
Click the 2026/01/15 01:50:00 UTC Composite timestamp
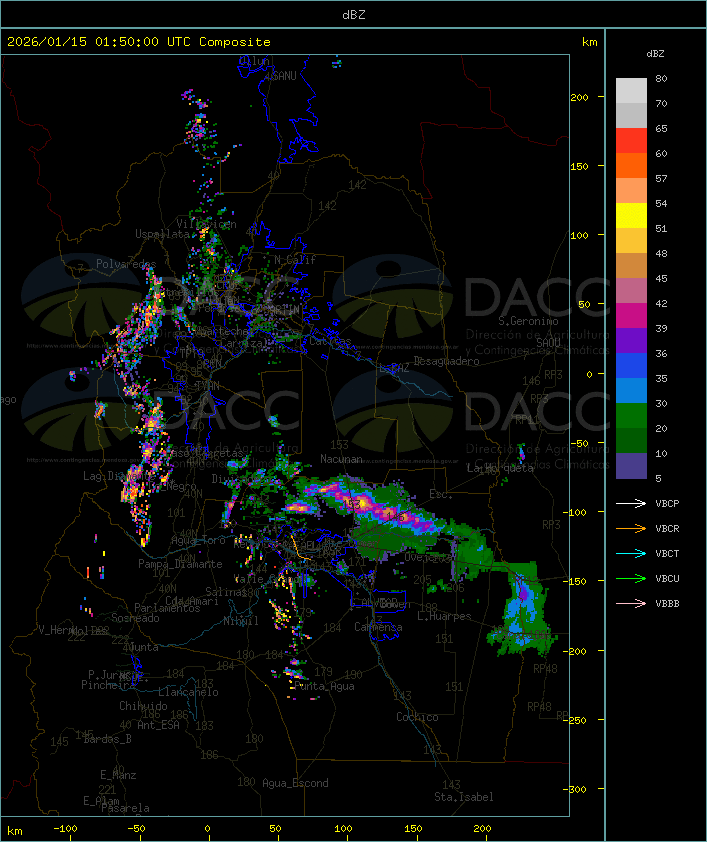tap(139, 41)
